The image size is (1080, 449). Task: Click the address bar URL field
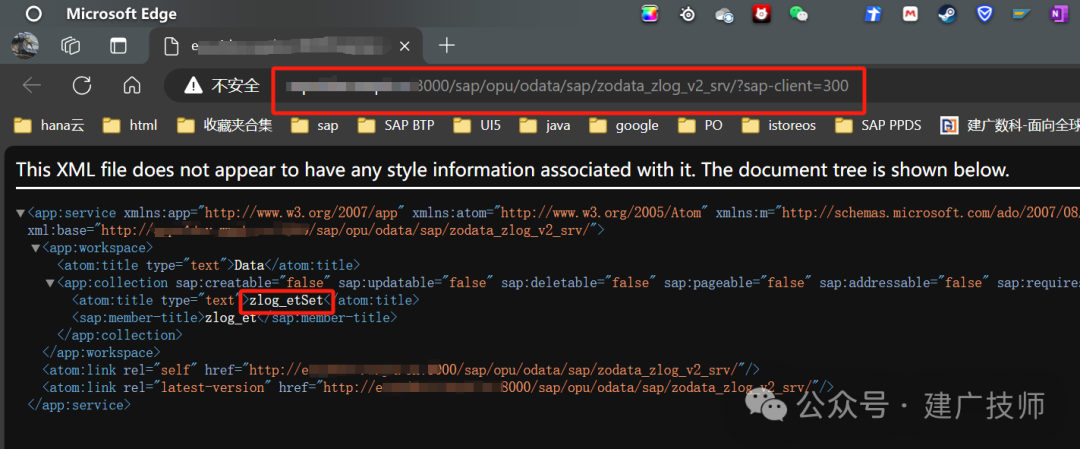[x=568, y=86]
